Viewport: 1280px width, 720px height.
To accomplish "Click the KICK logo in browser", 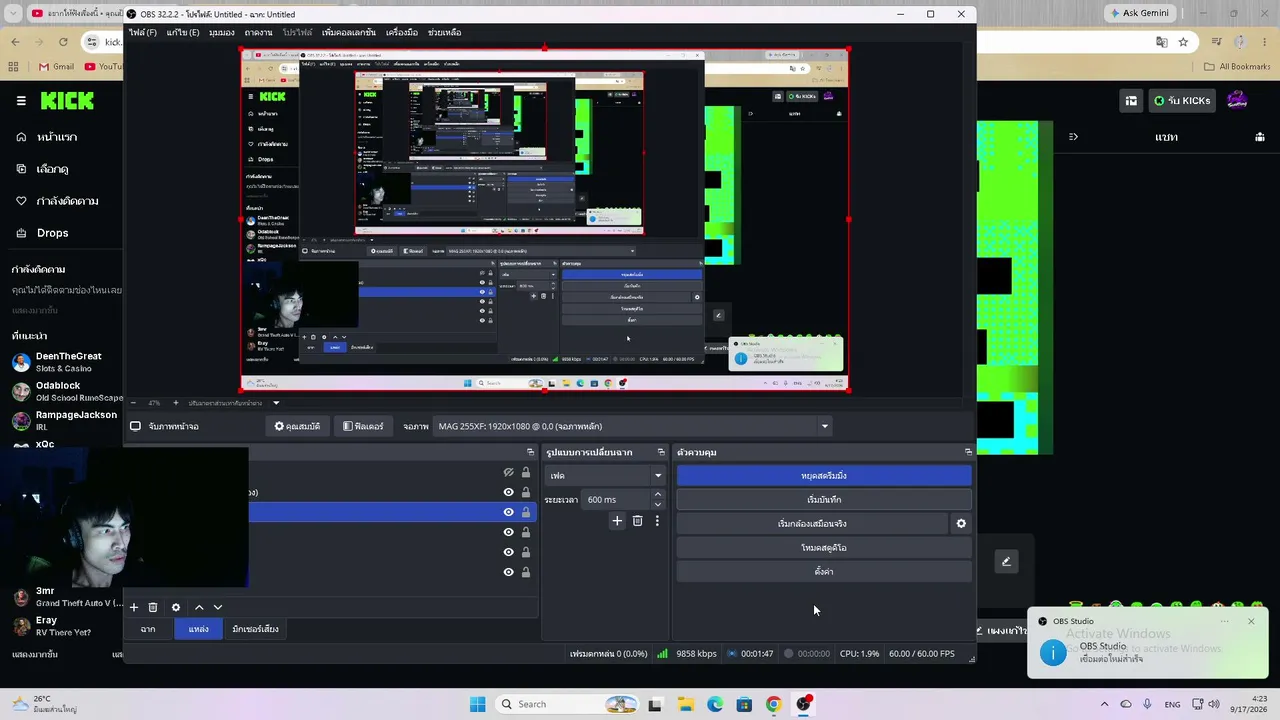I will [x=67, y=100].
